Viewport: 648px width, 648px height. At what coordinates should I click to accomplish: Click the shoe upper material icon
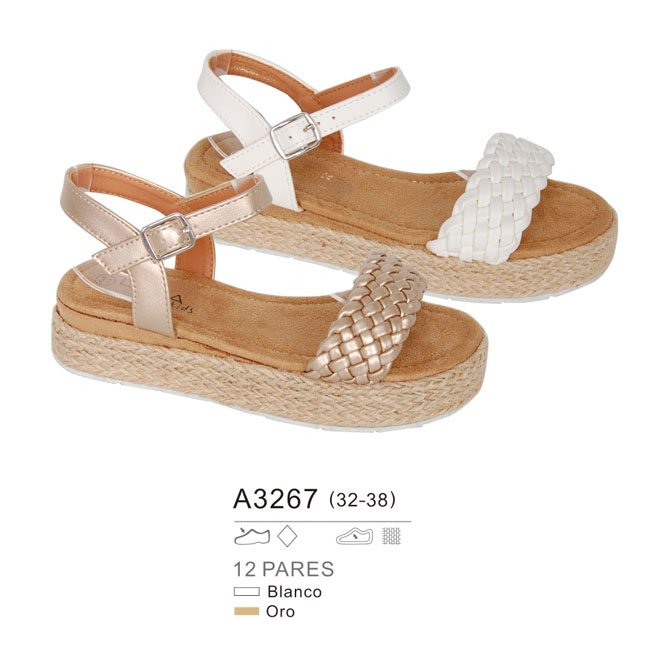pos(252,536)
